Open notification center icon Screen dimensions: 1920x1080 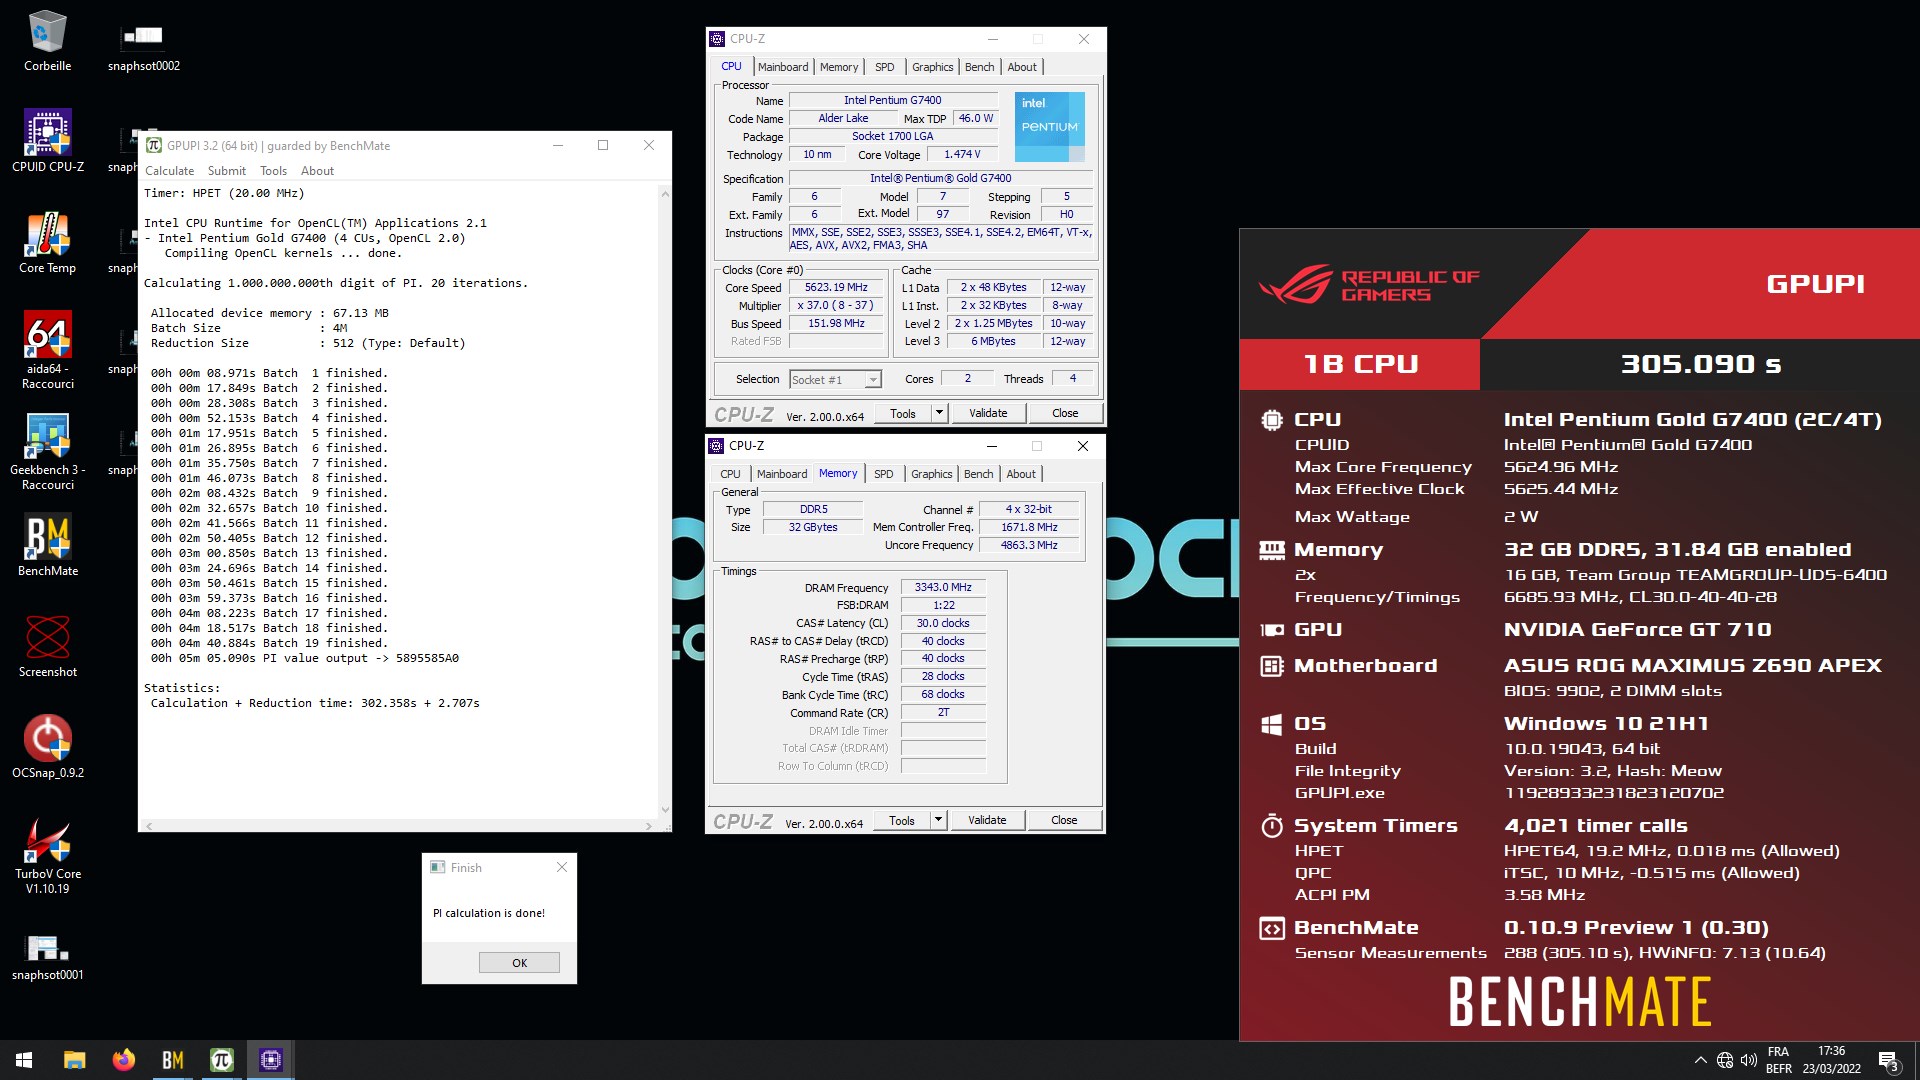(x=1888, y=1060)
